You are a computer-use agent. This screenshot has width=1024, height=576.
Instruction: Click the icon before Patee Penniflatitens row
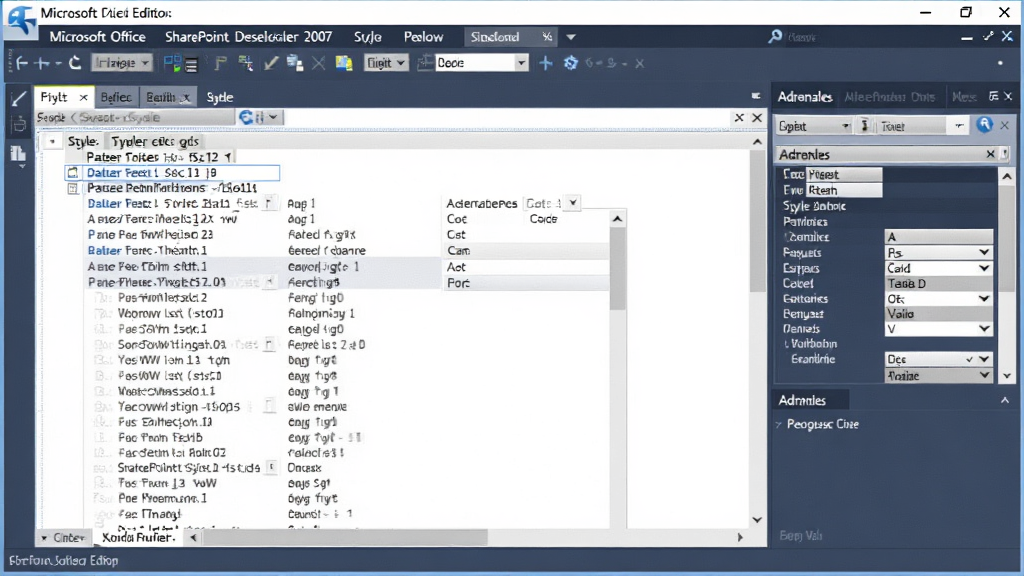click(72, 189)
